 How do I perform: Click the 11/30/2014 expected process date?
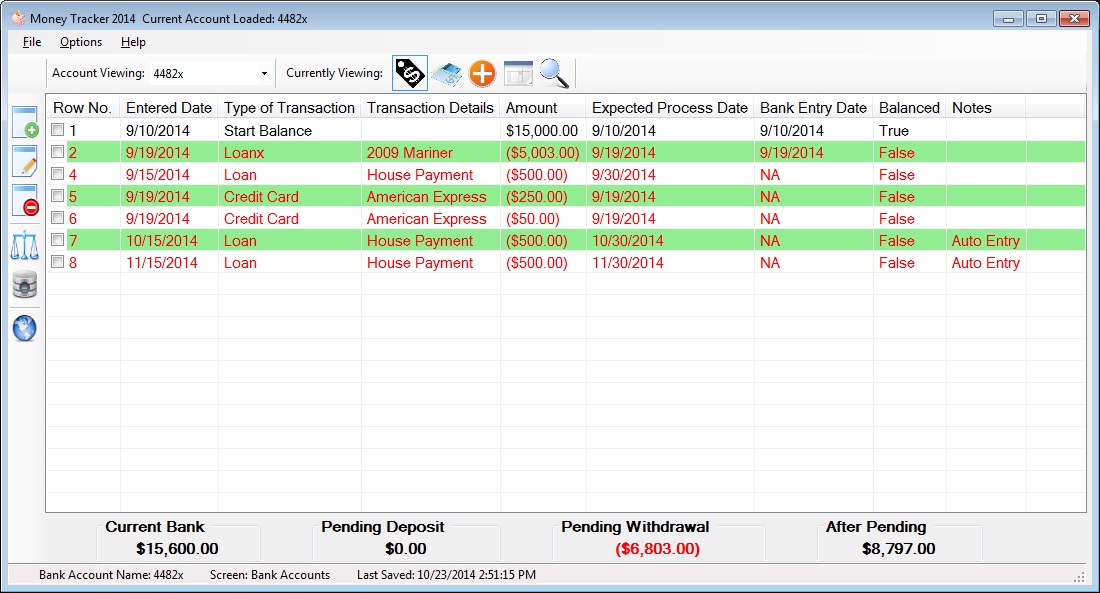coord(627,262)
